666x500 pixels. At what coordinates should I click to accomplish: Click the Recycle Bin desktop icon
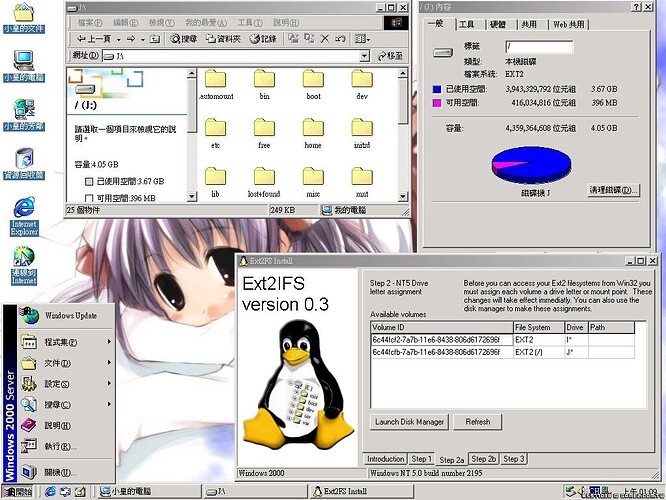click(24, 164)
